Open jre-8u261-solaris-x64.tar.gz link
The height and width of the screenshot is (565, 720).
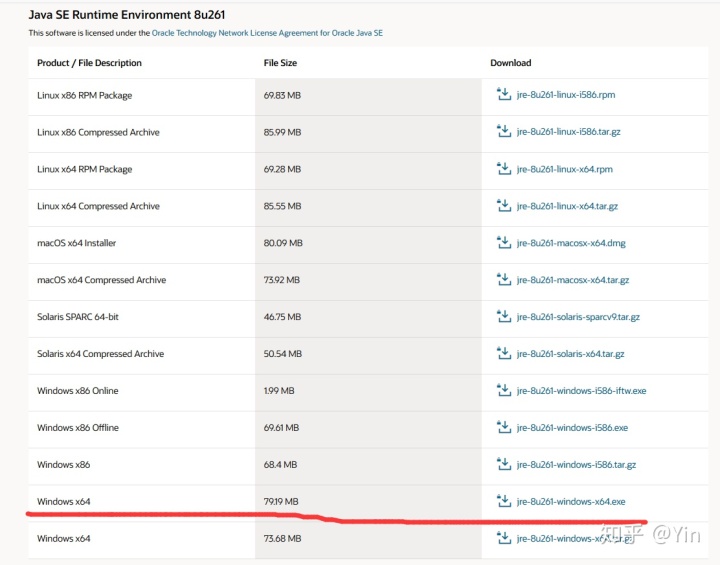(570, 354)
